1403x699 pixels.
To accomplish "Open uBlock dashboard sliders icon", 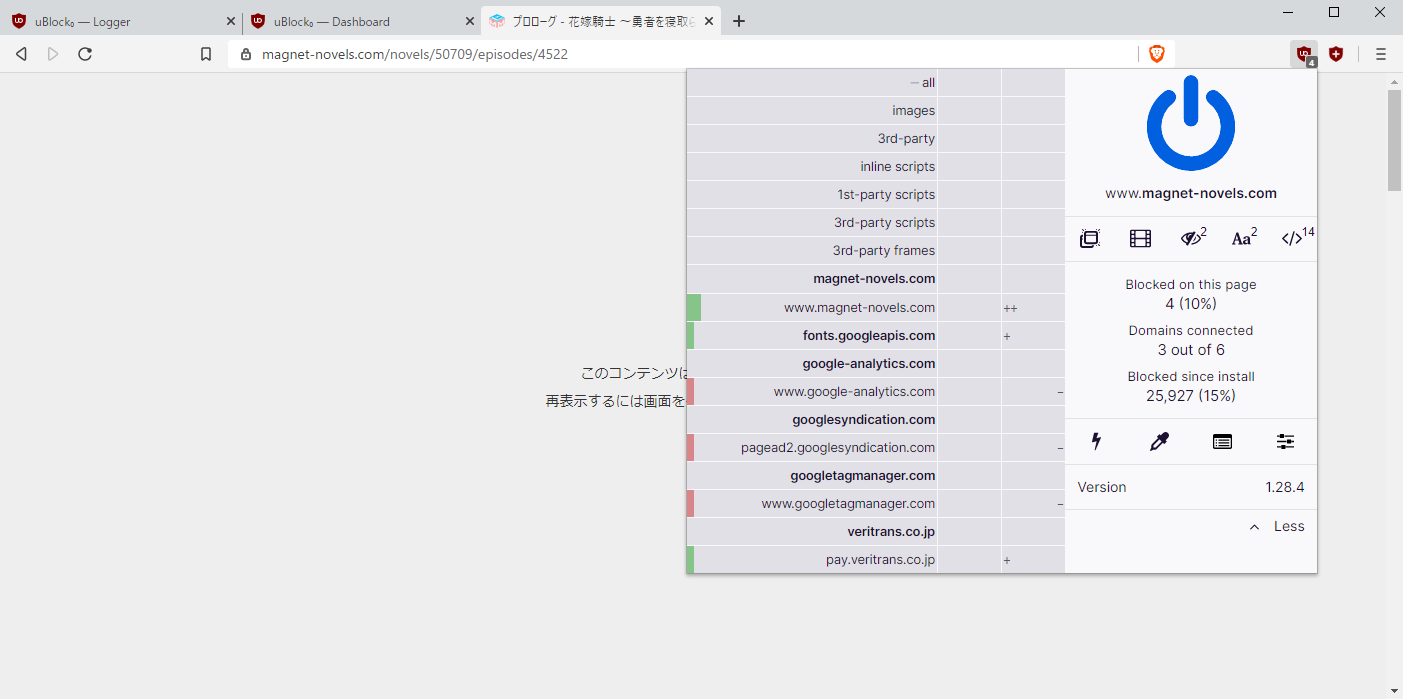I will 1285,441.
